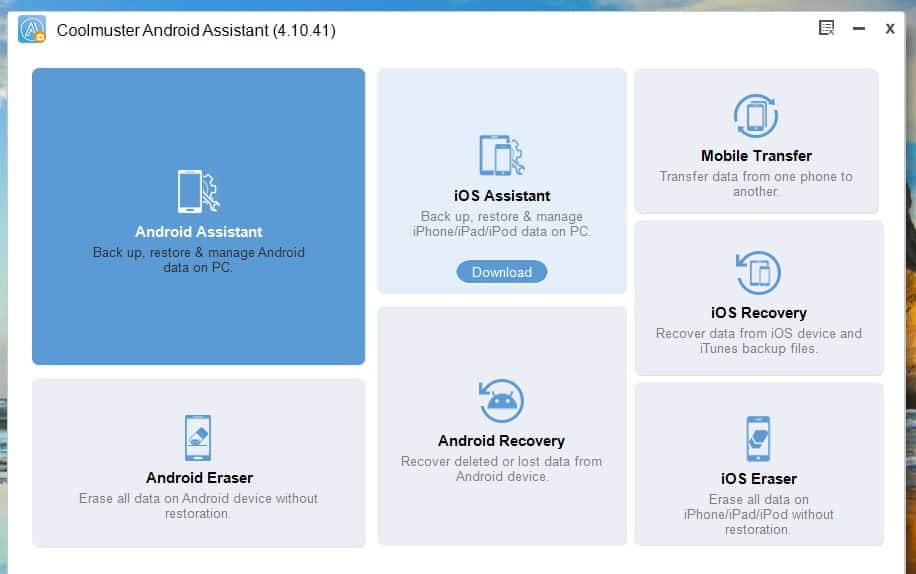Close the Coolmuster Android Assistant window
The image size is (916, 574).
tap(889, 29)
